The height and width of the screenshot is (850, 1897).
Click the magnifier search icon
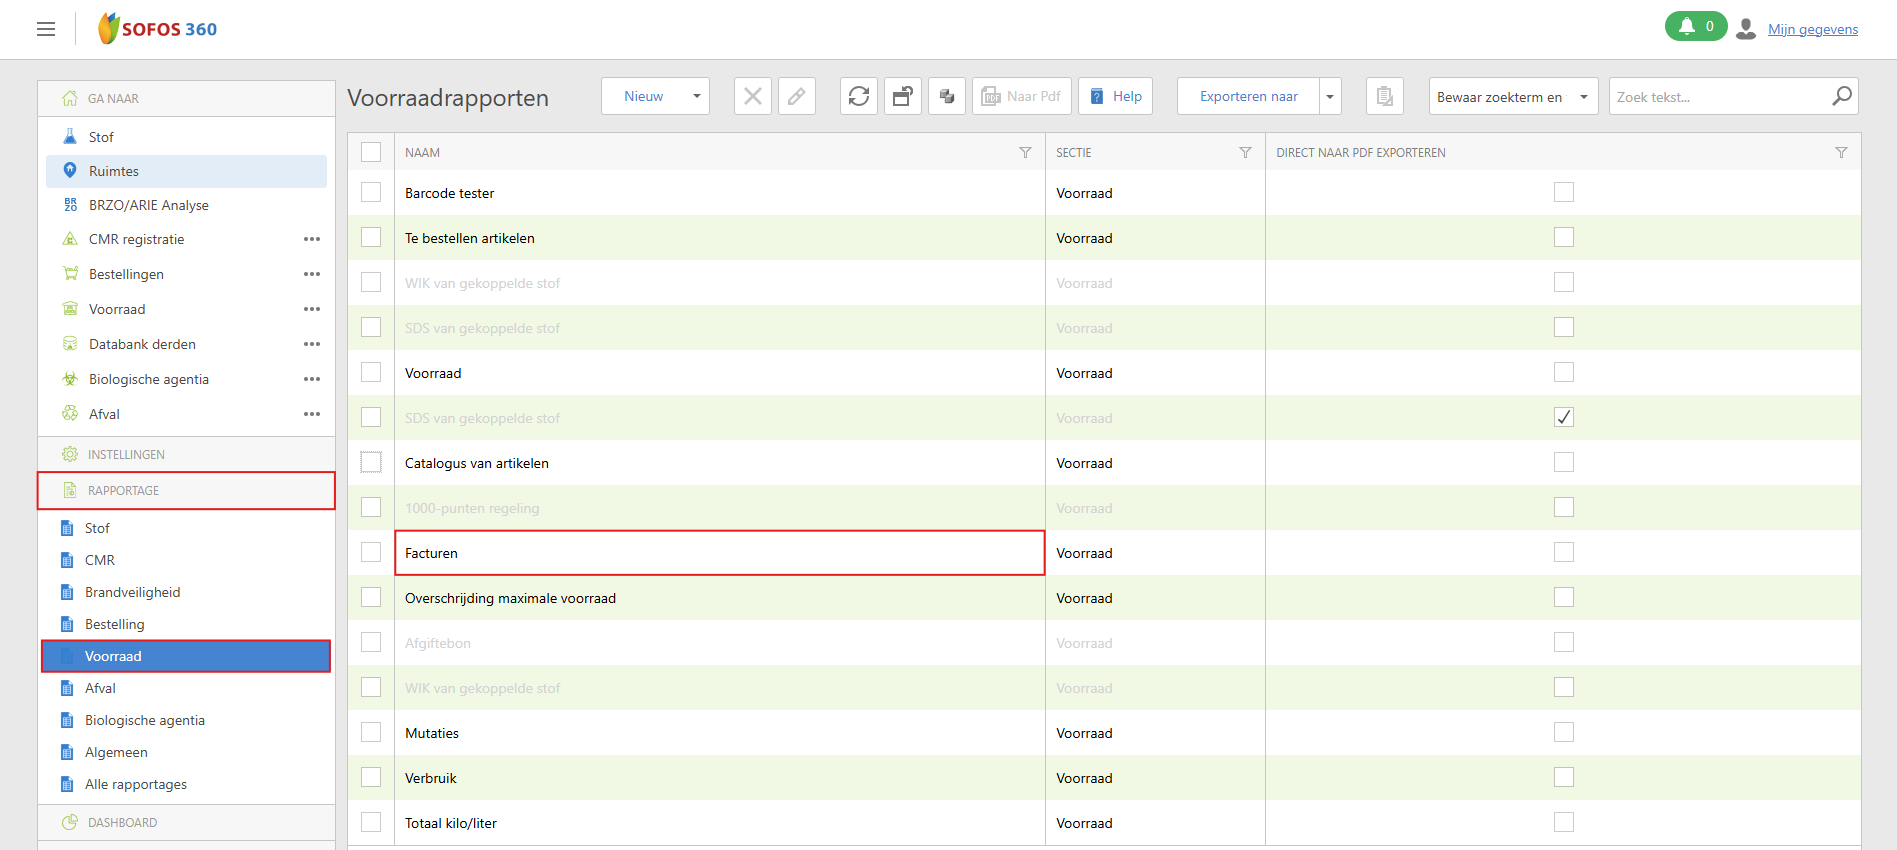(1841, 96)
